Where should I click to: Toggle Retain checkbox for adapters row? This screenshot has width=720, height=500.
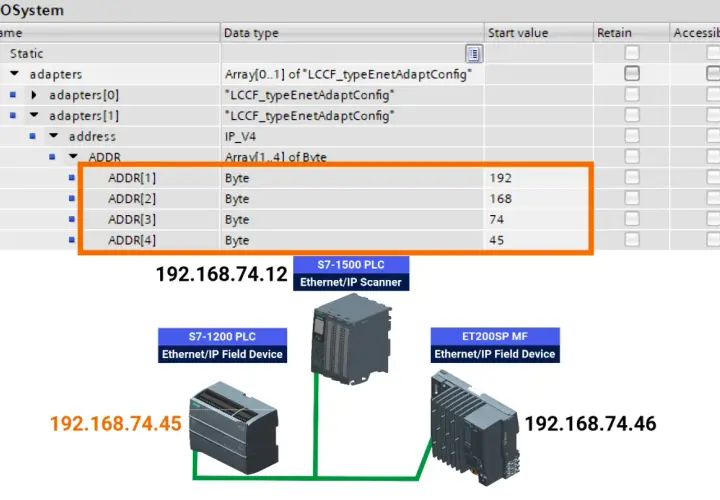tap(632, 73)
